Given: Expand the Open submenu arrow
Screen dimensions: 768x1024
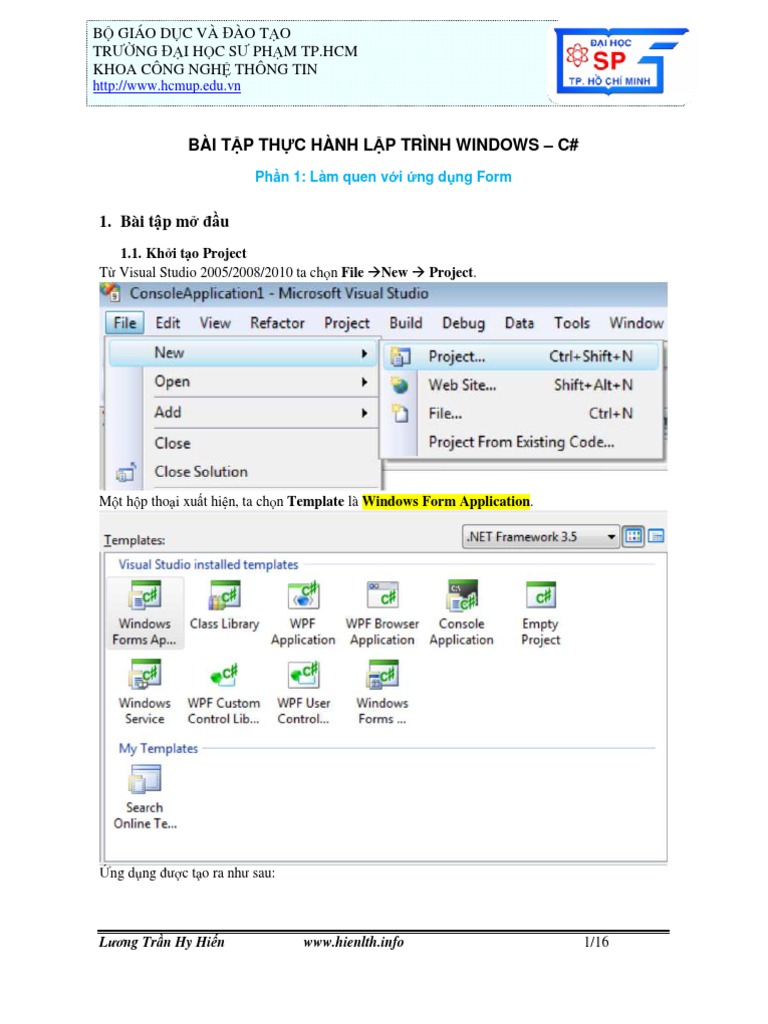Looking at the screenshot, I should pyautogui.click(x=364, y=382).
